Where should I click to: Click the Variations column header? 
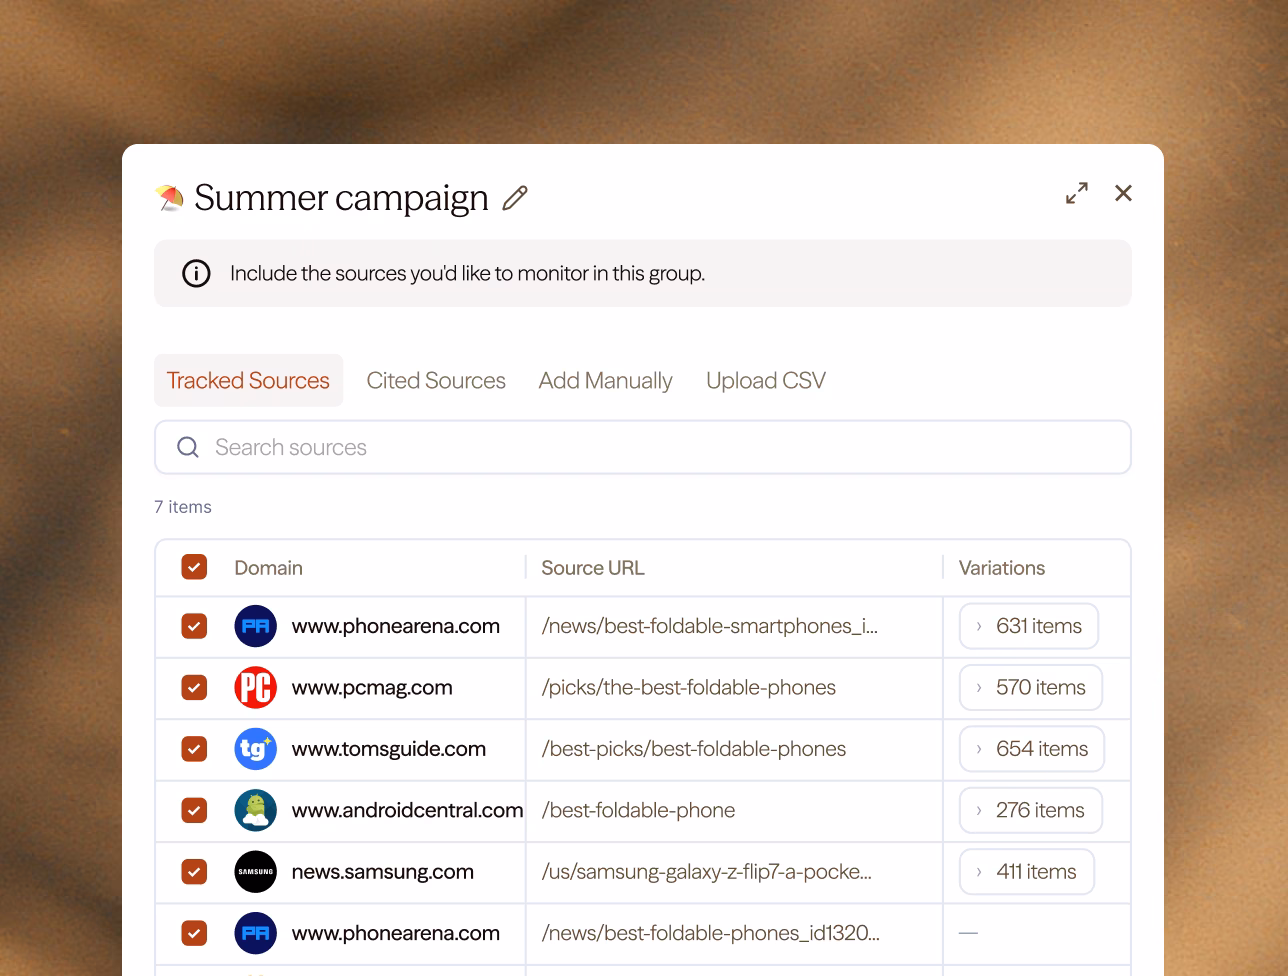(1002, 567)
